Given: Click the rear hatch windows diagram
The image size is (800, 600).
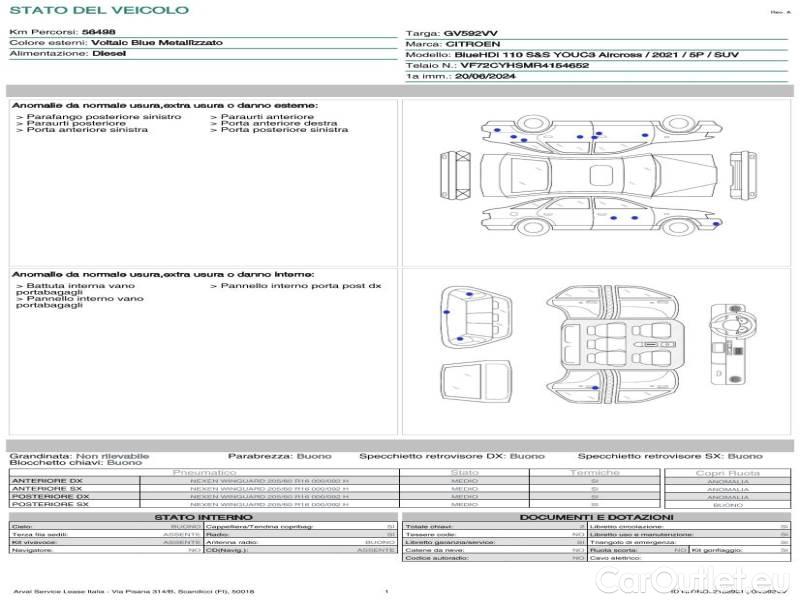Looking at the screenshot, I should [473, 383].
